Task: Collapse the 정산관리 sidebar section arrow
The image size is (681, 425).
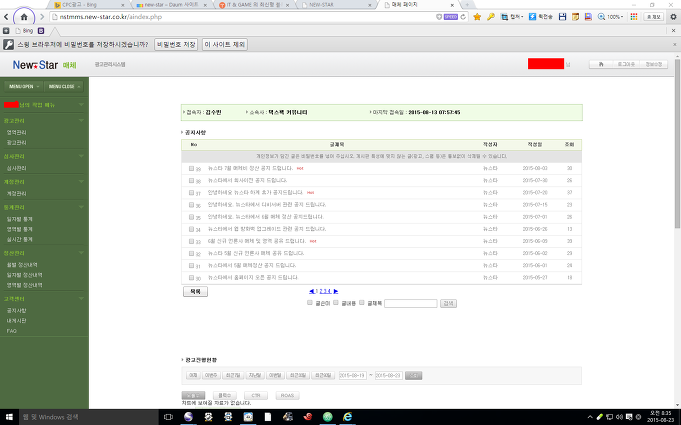Action: click(x=81, y=253)
